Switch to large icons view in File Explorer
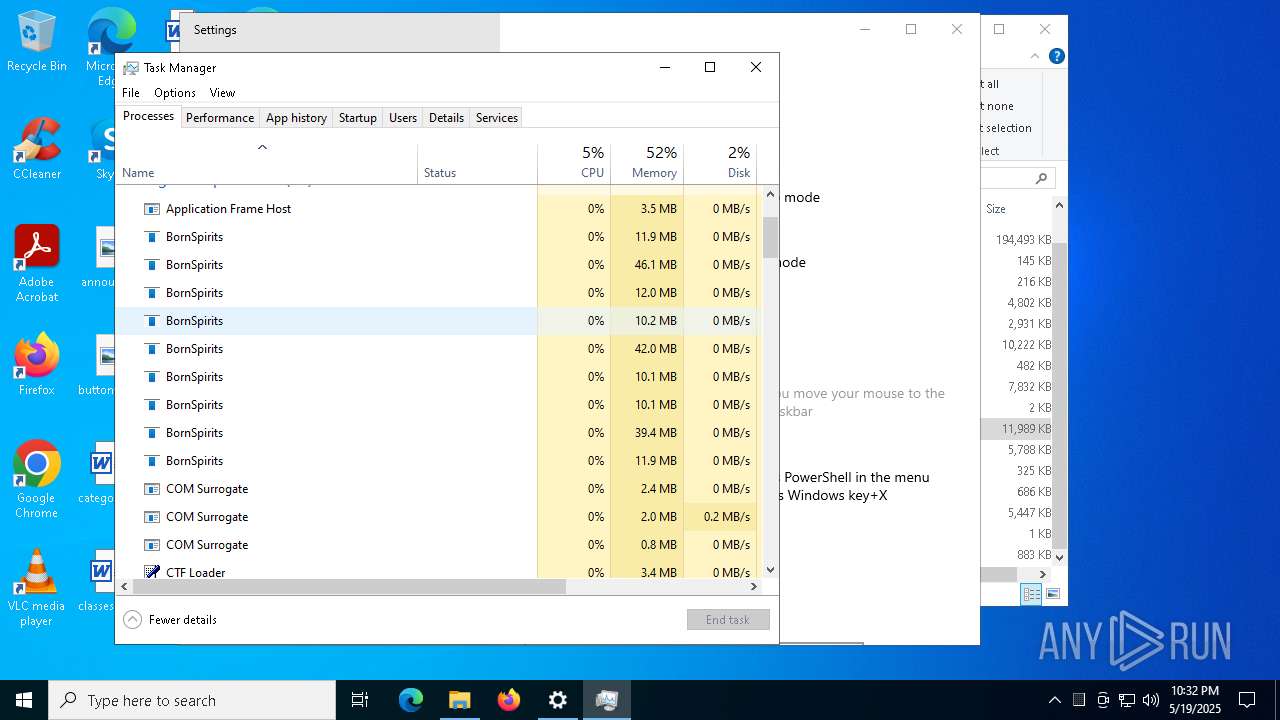 (1052, 594)
